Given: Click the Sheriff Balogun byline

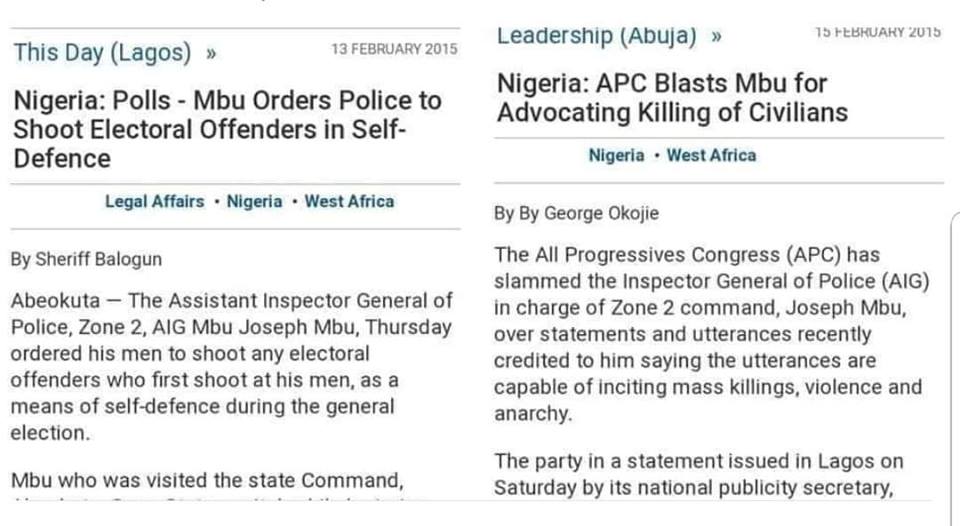Looking at the screenshot, I should point(86,260).
